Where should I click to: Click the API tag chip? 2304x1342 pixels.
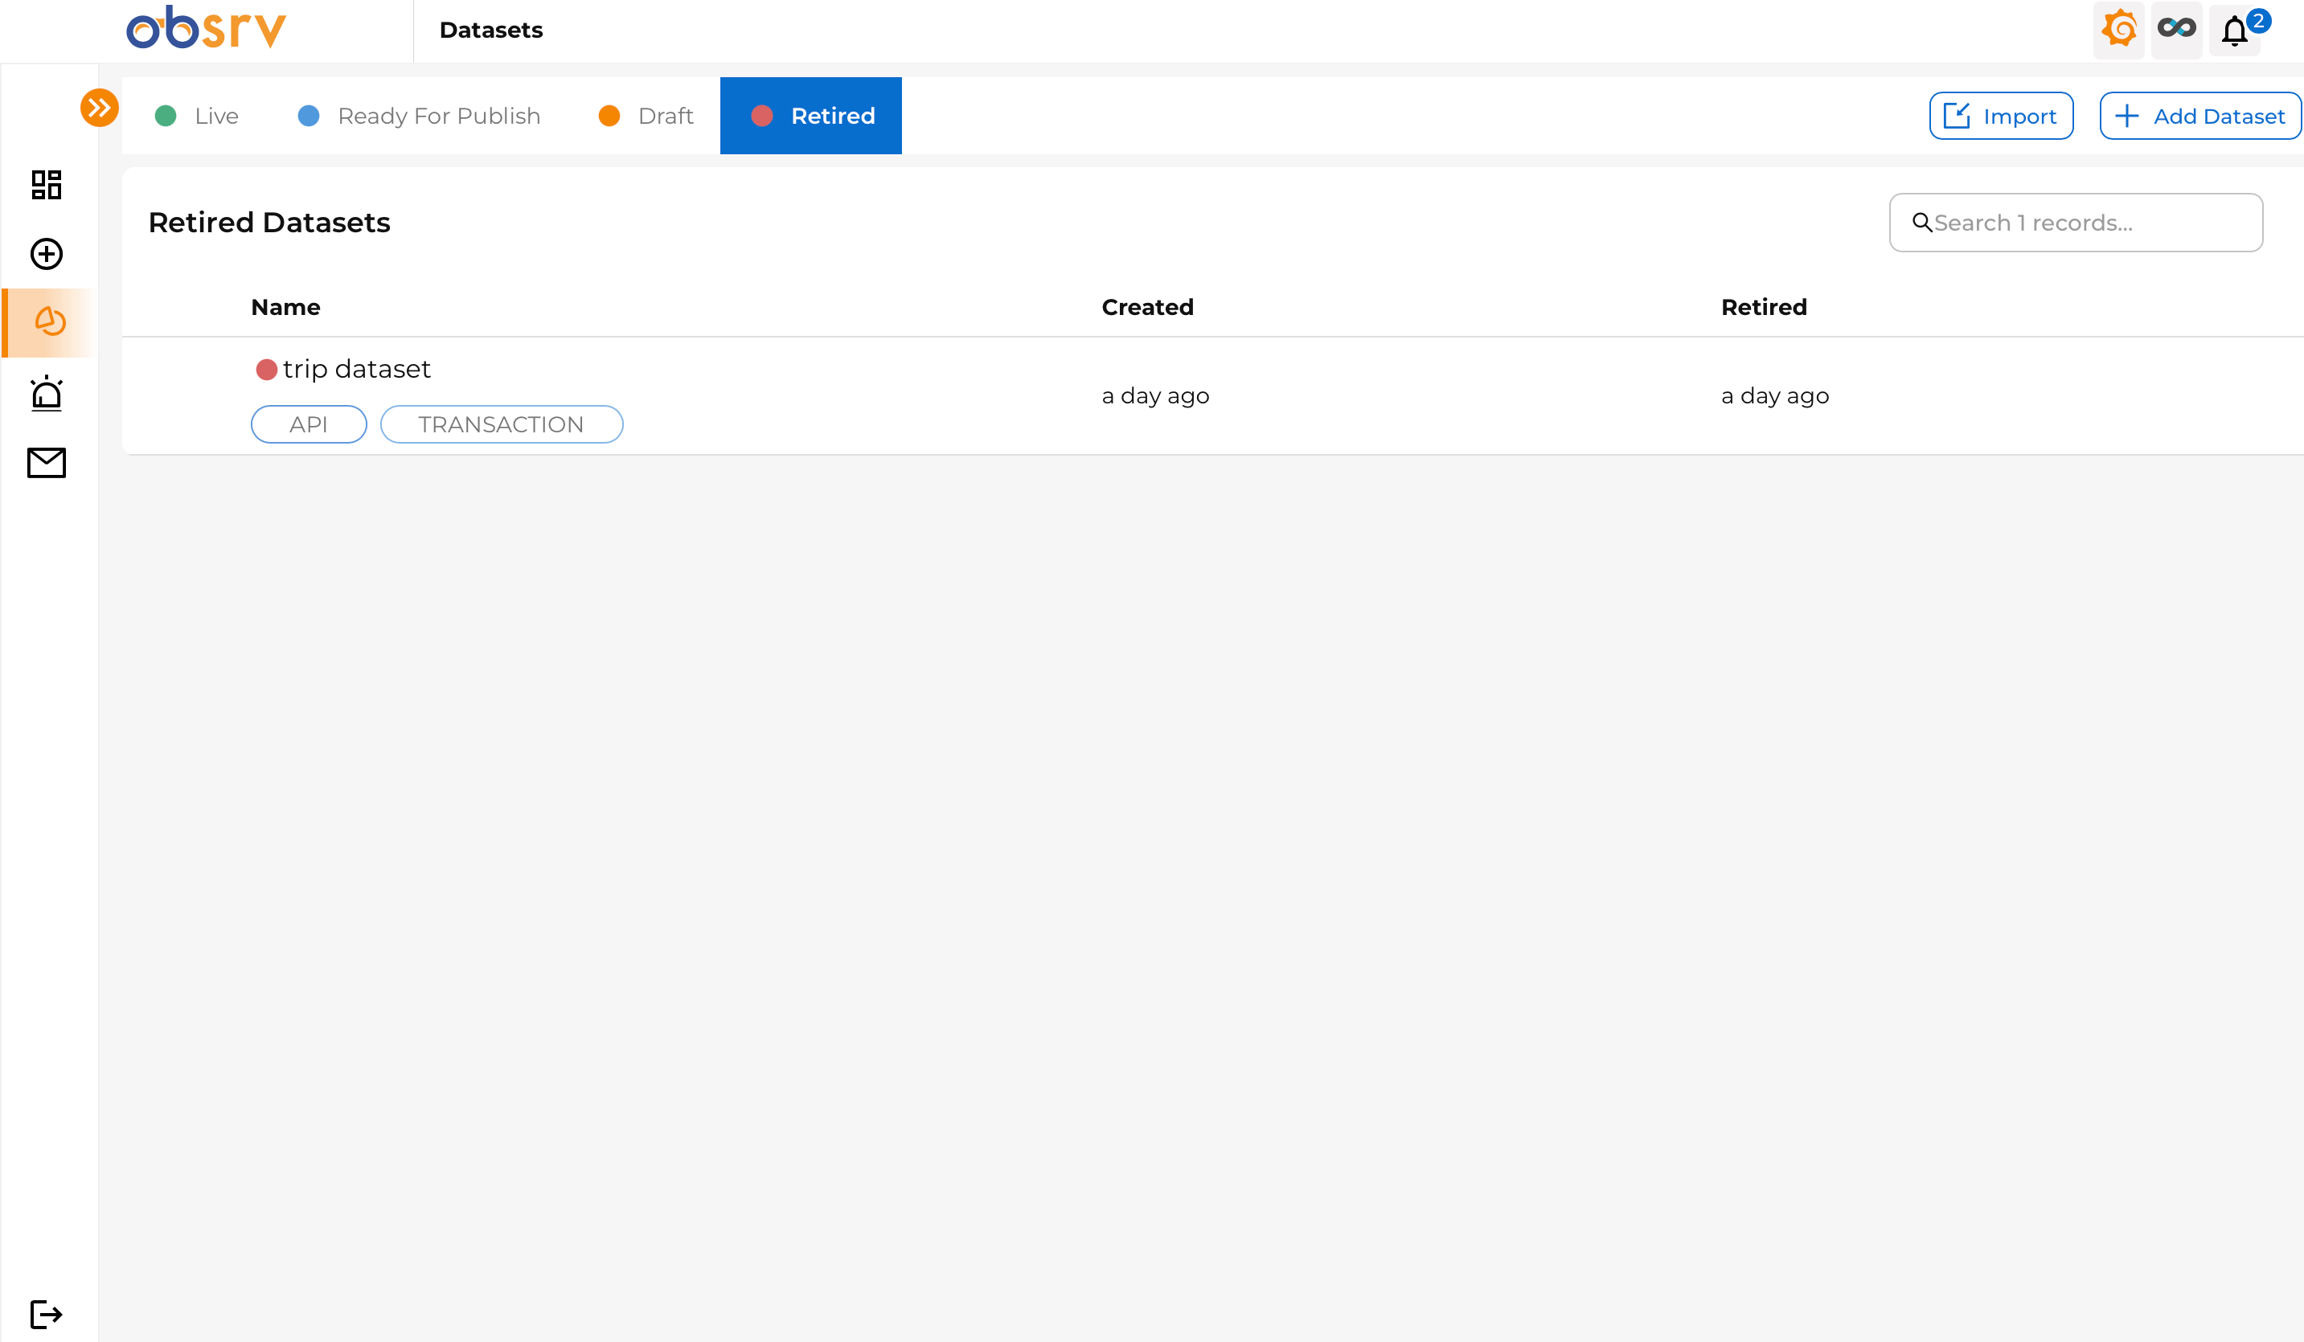pyautogui.click(x=308, y=424)
